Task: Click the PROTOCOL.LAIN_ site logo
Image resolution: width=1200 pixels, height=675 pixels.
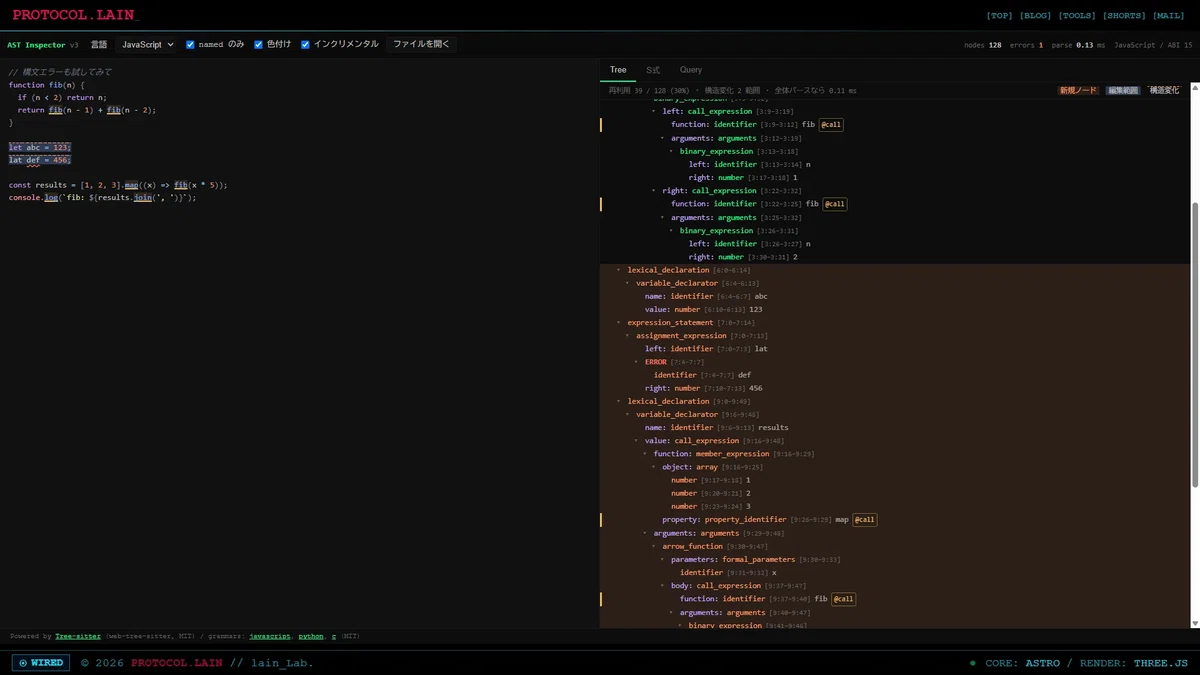Action: tap(76, 16)
